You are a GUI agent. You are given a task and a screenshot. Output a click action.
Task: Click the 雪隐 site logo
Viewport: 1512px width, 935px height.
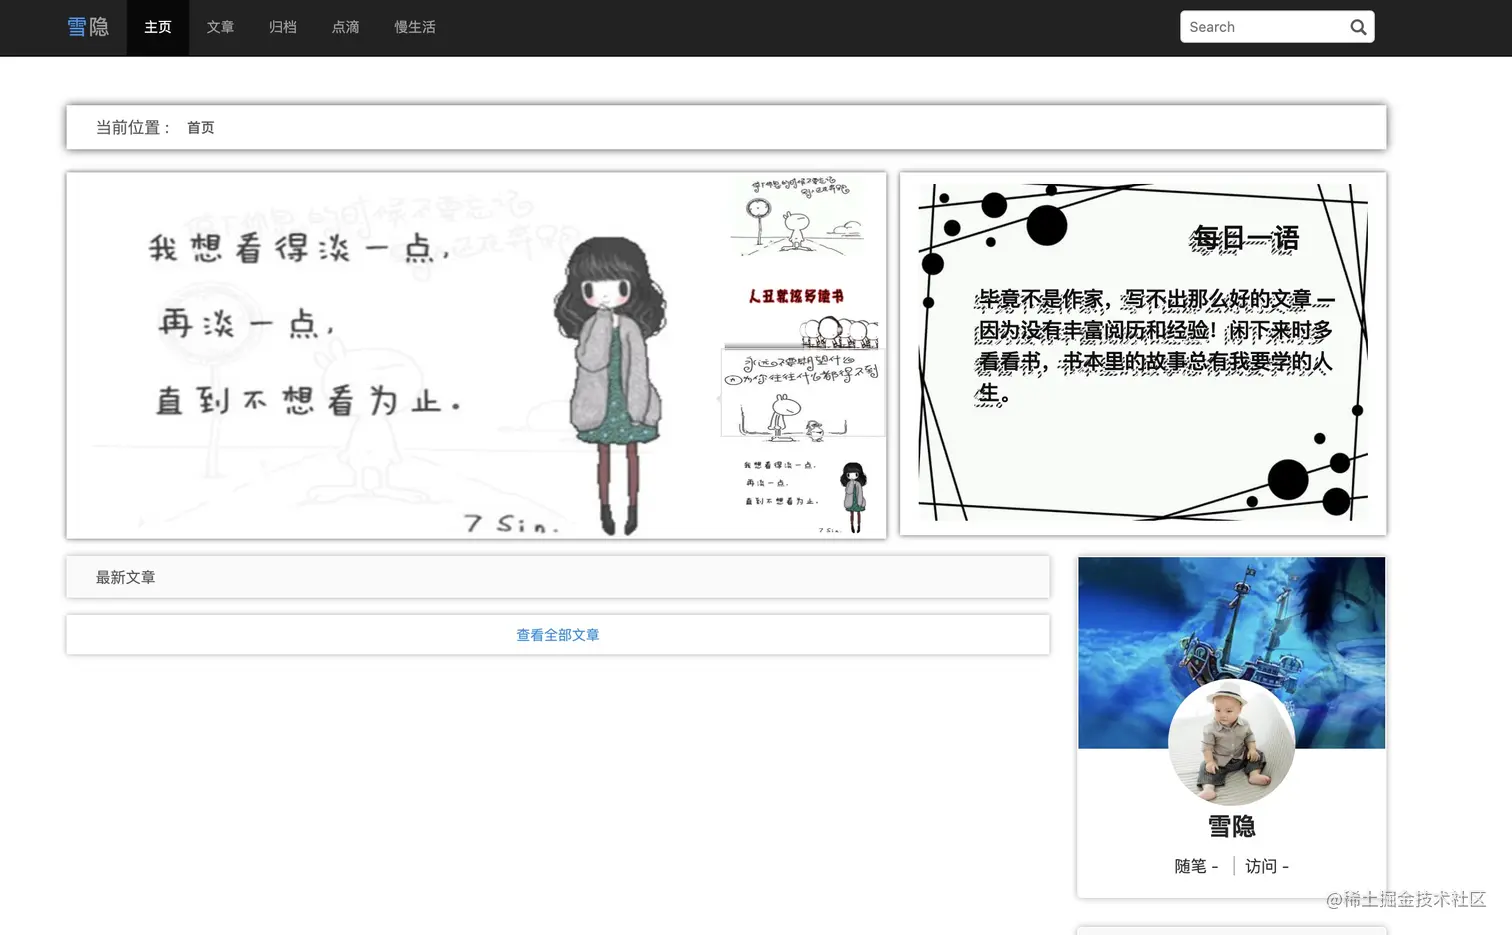(88, 27)
